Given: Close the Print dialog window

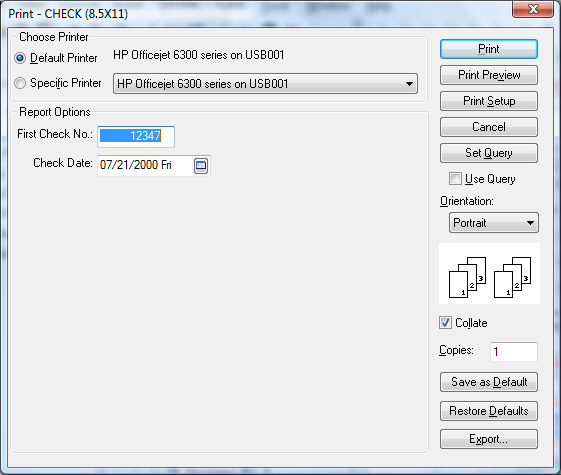Looking at the screenshot, I should click(533, 9).
